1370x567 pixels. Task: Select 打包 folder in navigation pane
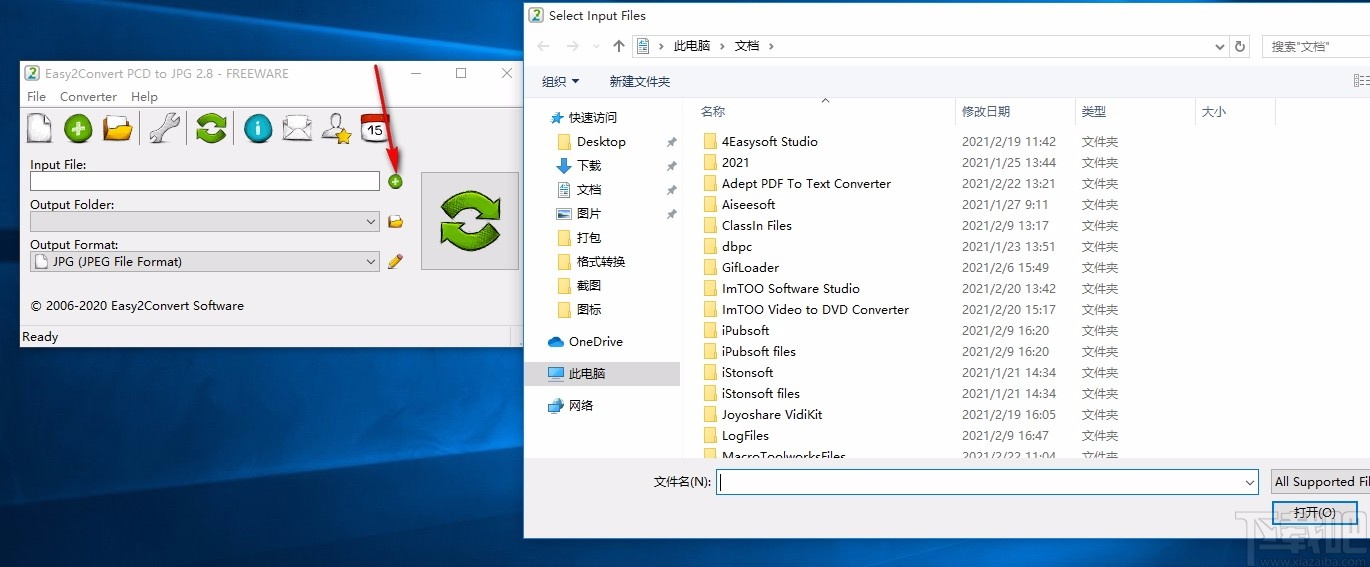[589, 238]
